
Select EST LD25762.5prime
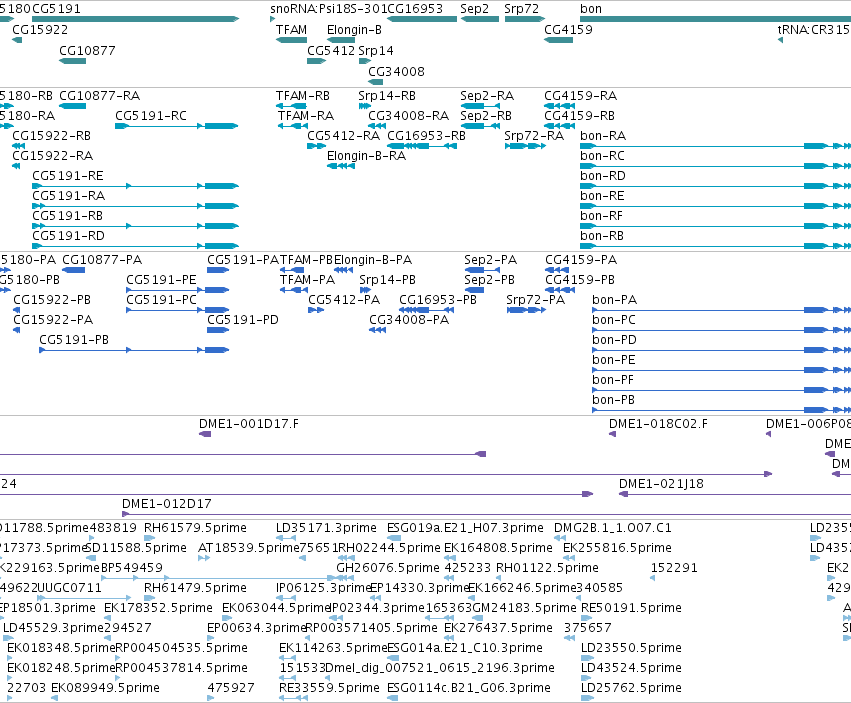tap(631, 688)
